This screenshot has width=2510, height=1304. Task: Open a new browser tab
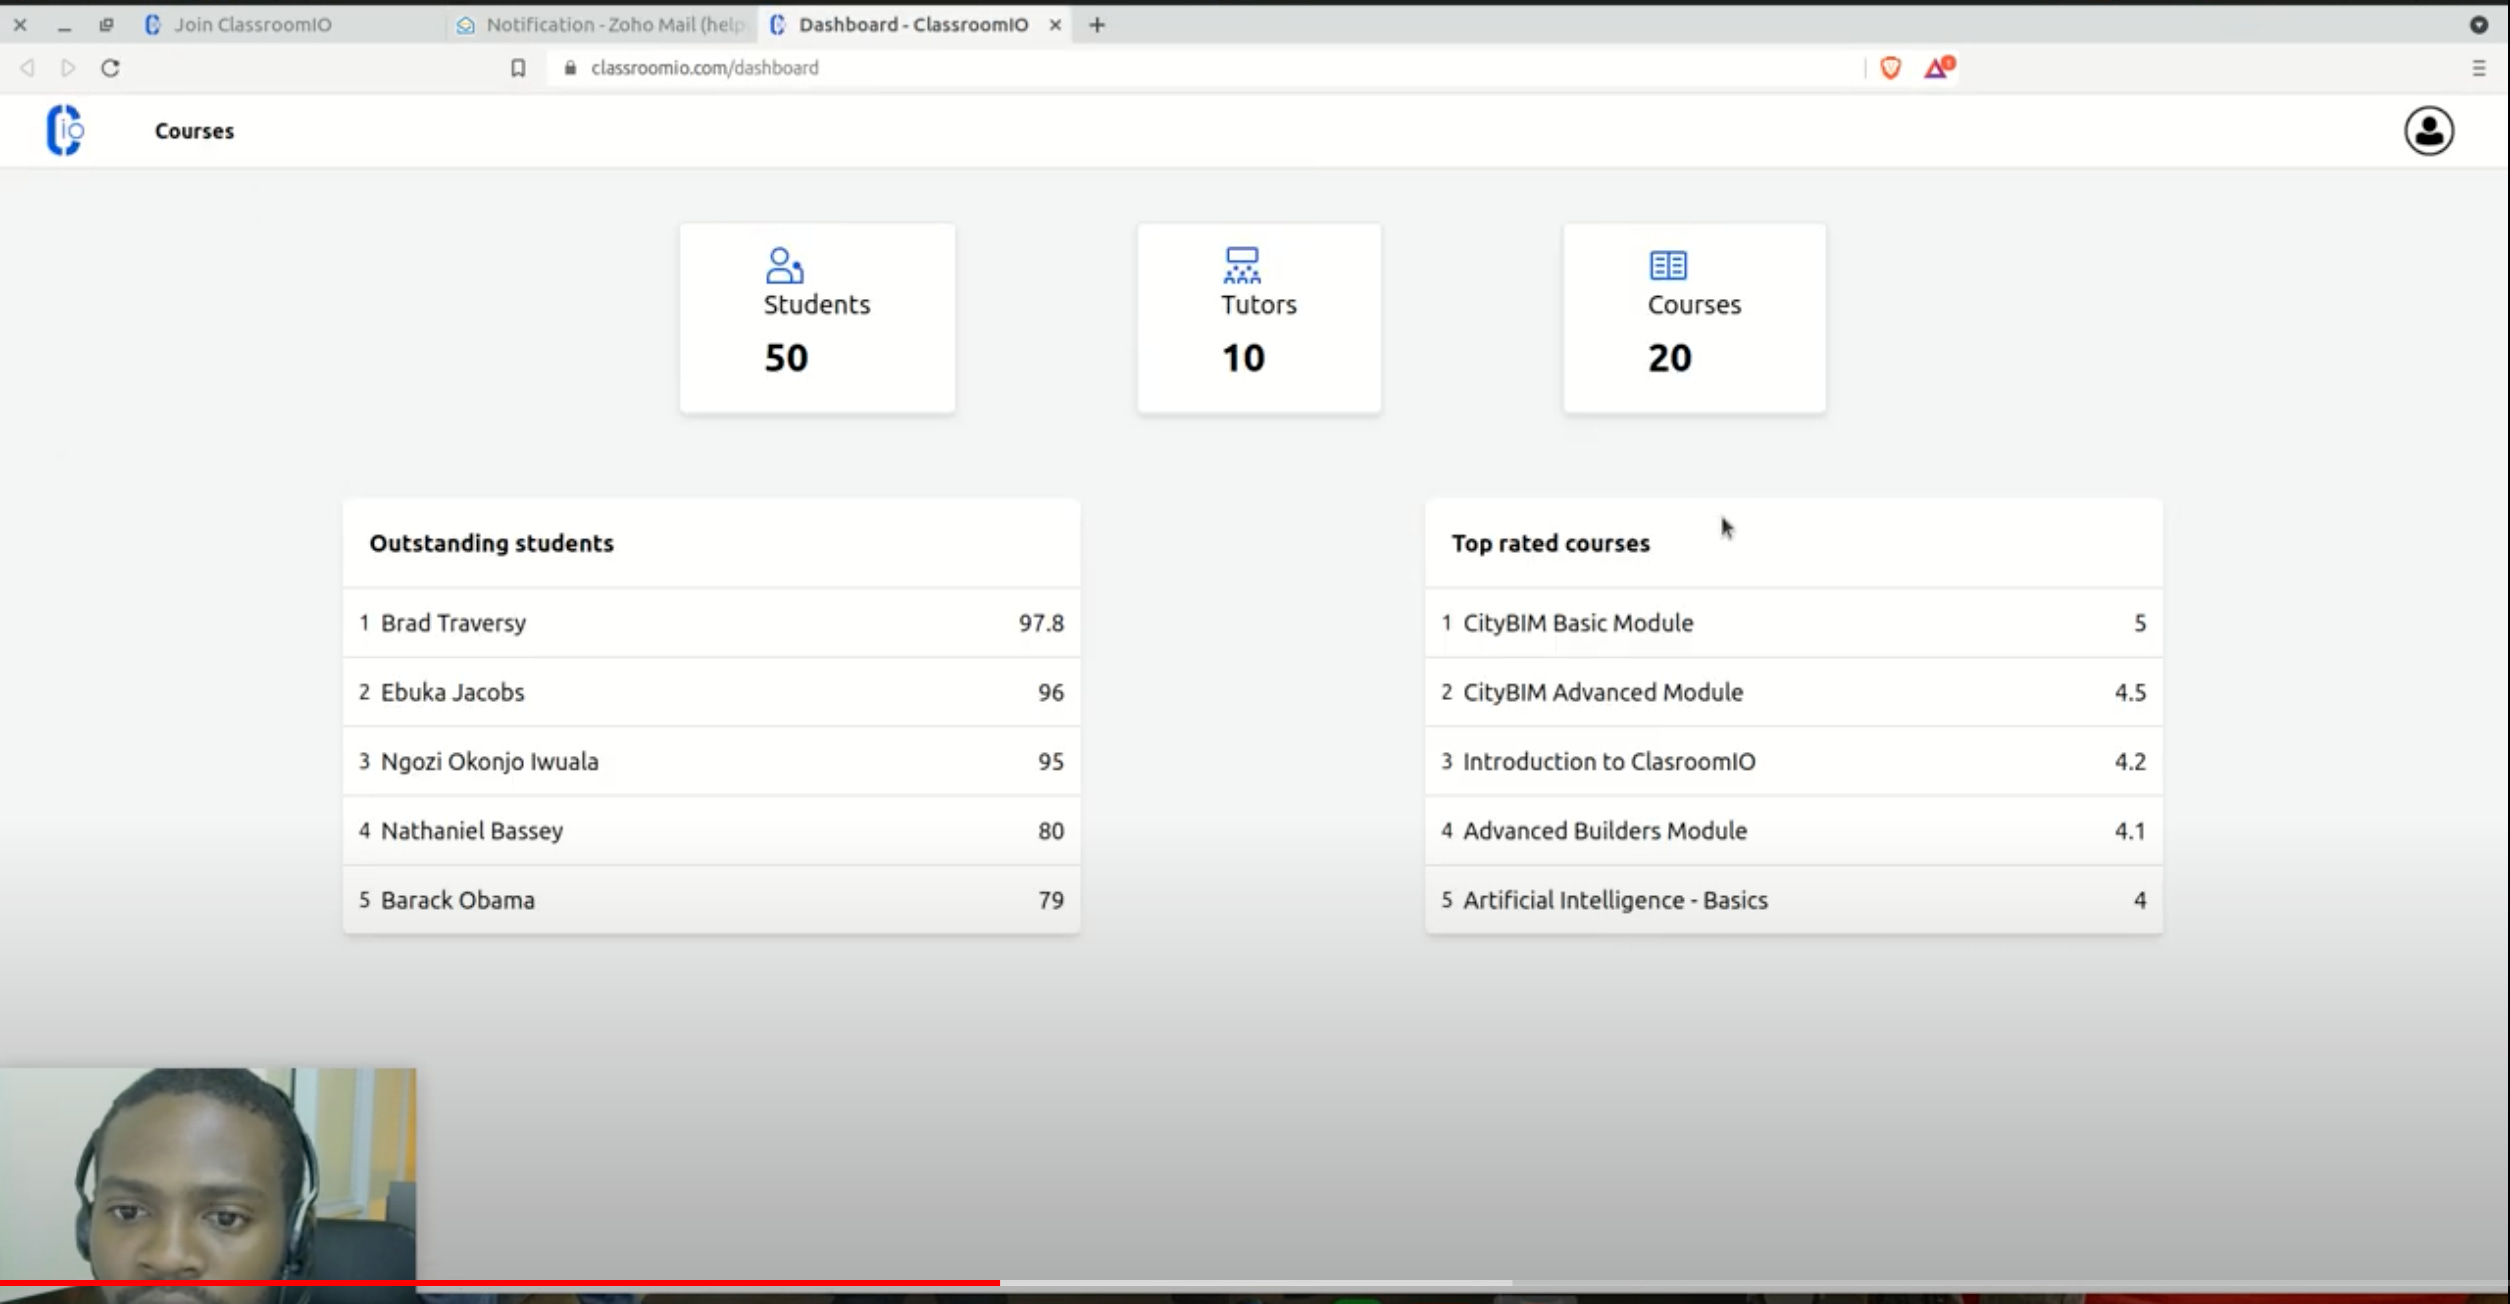point(1096,25)
